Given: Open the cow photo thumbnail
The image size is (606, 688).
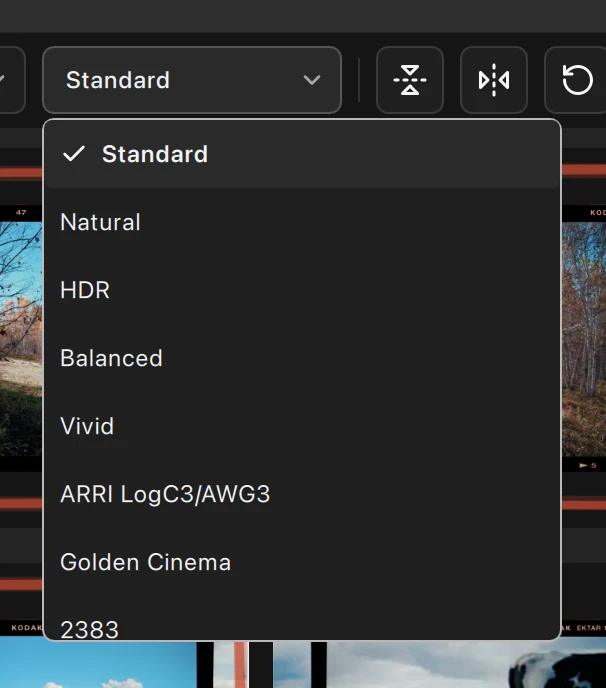Looking at the screenshot, I should (x=466, y=665).
